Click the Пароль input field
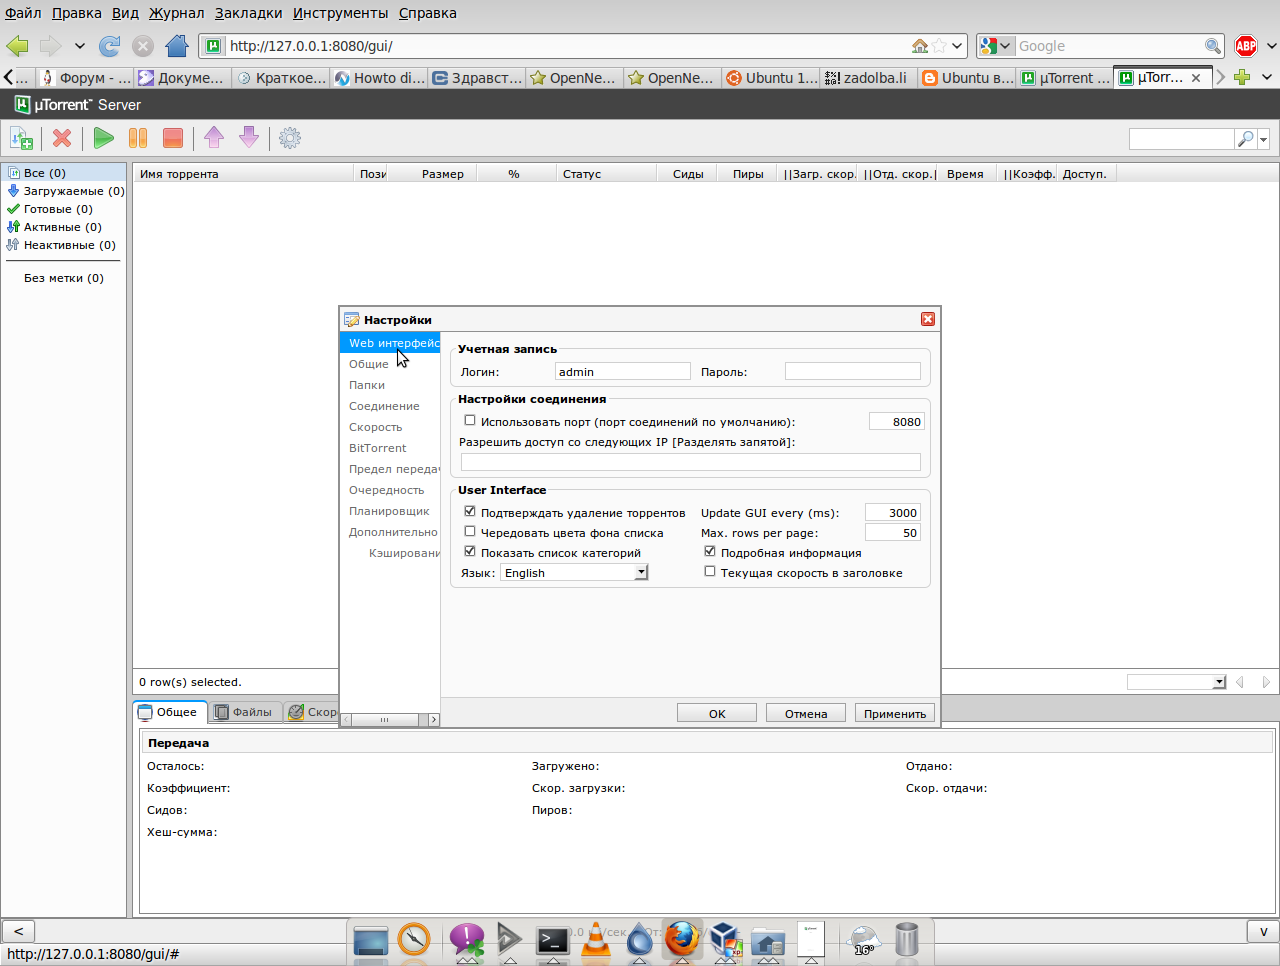 [853, 371]
